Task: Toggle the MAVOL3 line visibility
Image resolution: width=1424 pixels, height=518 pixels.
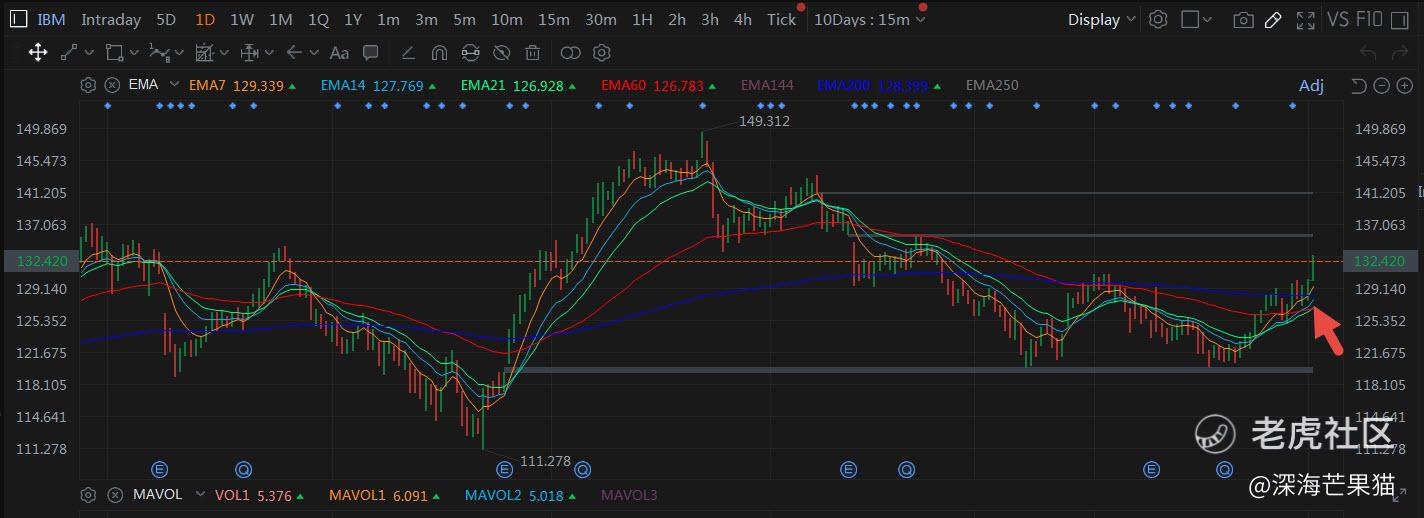Action: (x=629, y=494)
